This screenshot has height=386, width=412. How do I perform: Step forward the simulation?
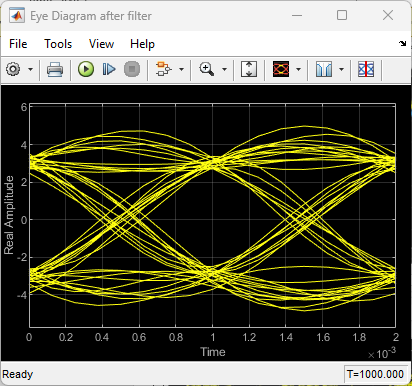point(109,69)
